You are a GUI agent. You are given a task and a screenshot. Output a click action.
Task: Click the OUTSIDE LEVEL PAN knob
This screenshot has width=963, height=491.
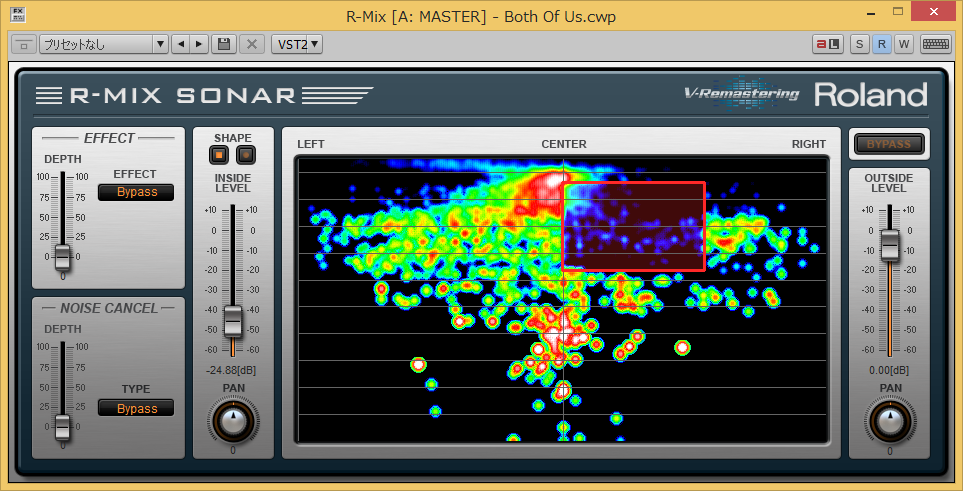click(x=889, y=422)
